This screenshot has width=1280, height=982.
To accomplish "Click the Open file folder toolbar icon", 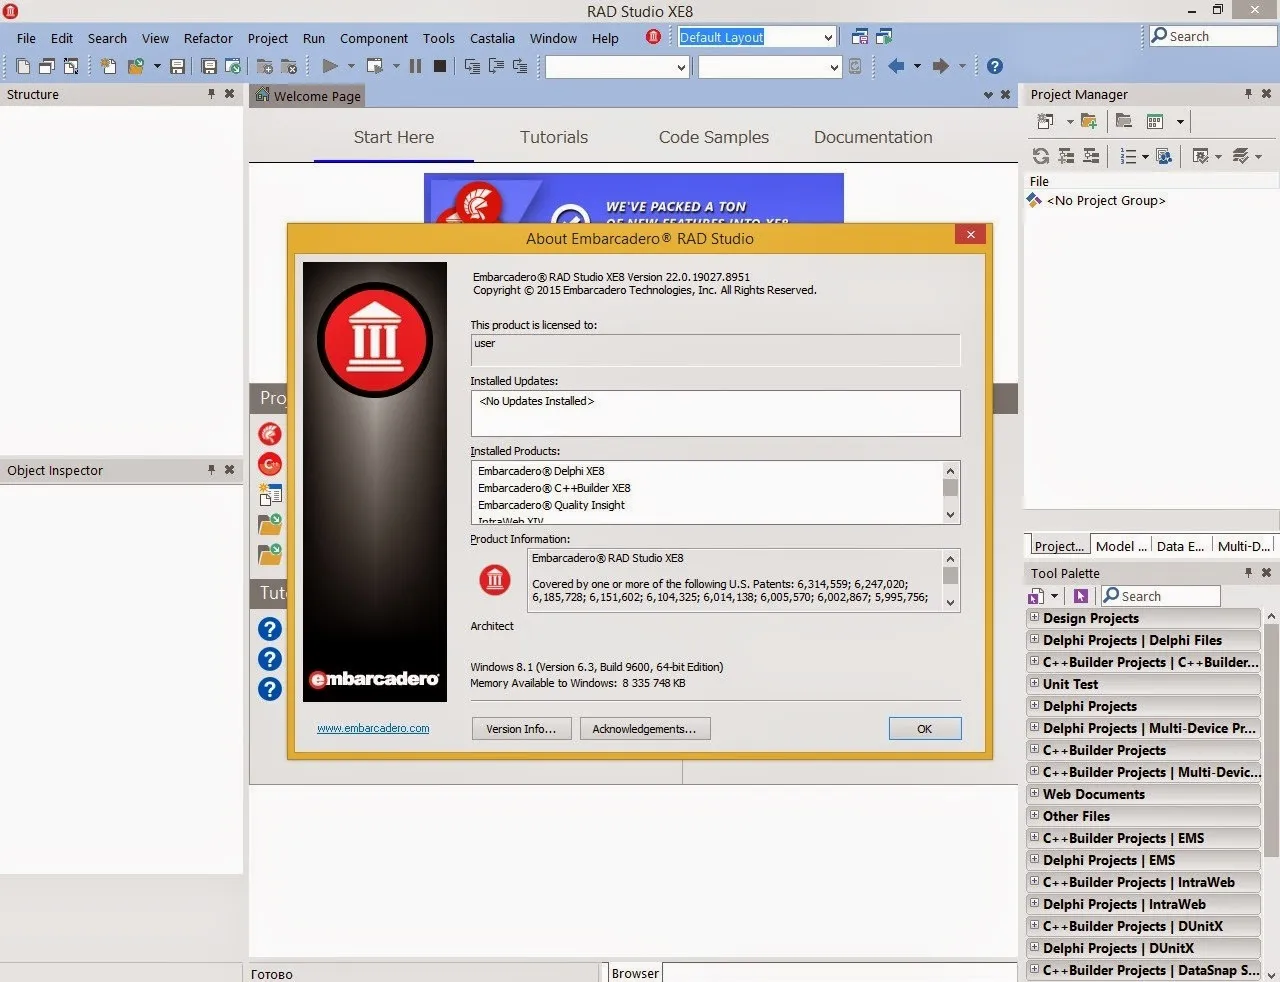I will coord(135,66).
